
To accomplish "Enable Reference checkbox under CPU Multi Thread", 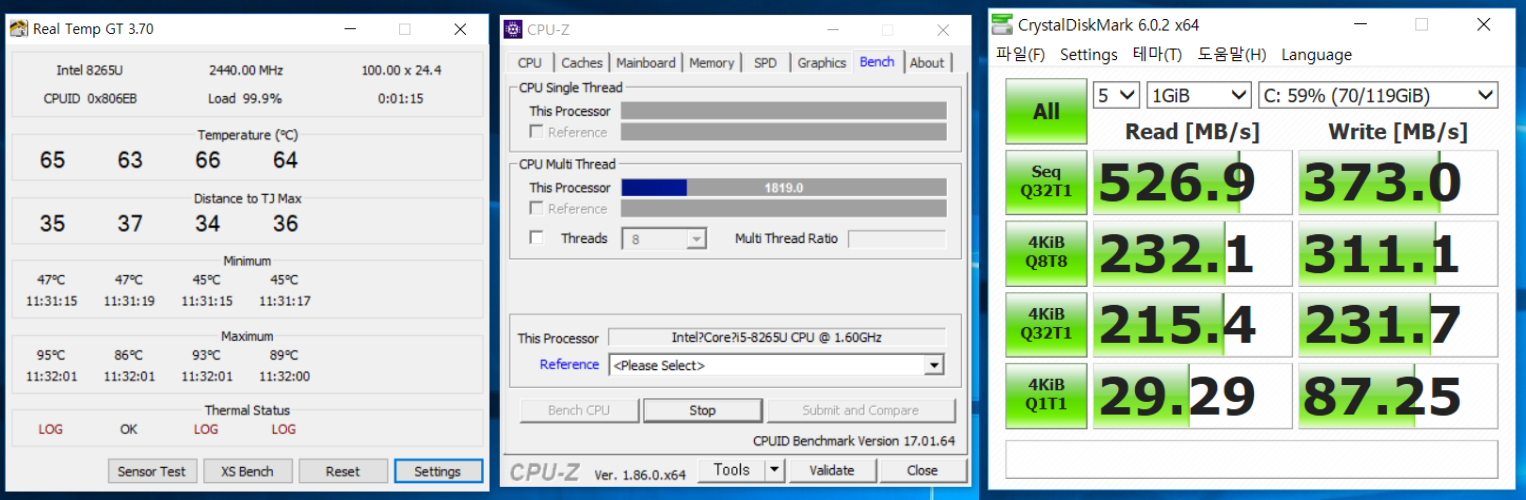I will coord(537,209).
